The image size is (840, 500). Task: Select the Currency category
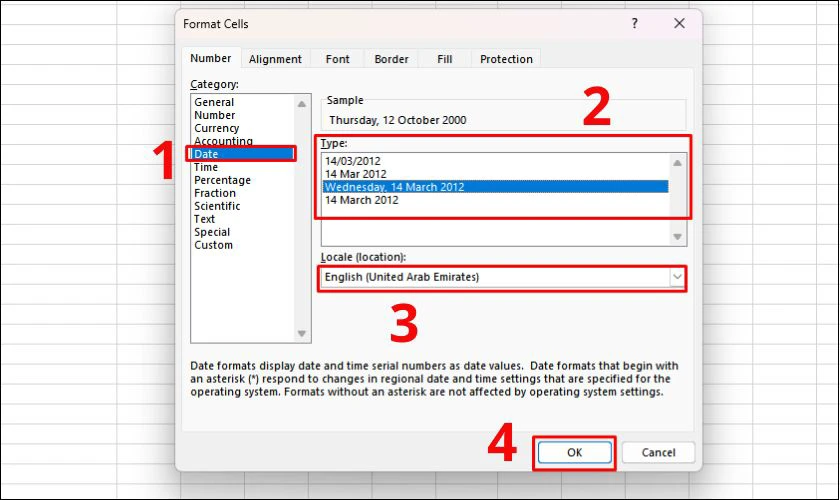[216, 128]
